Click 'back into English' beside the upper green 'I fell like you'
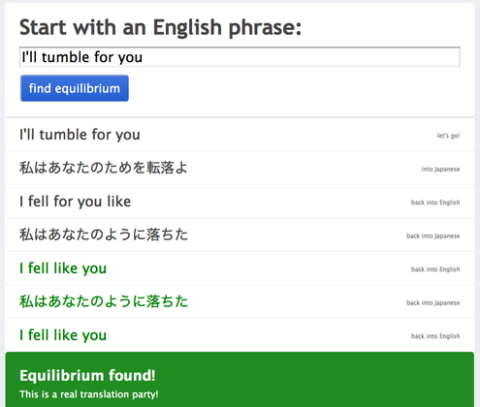Image resolution: width=480 pixels, height=407 pixels. [x=435, y=269]
